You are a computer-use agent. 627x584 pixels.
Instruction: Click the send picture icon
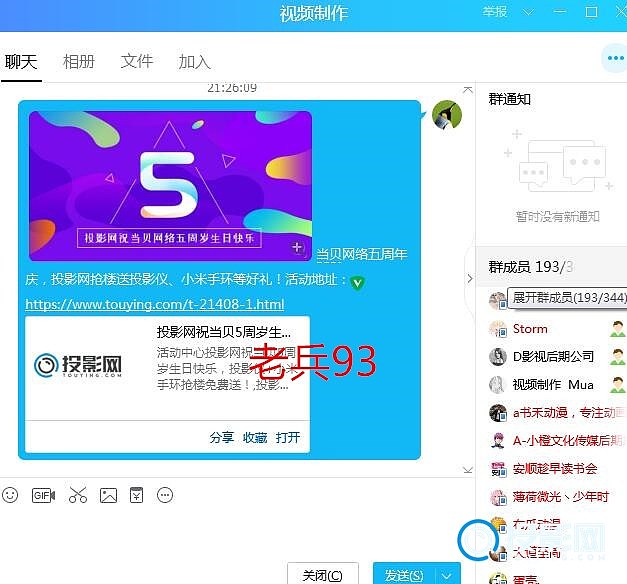pos(108,495)
